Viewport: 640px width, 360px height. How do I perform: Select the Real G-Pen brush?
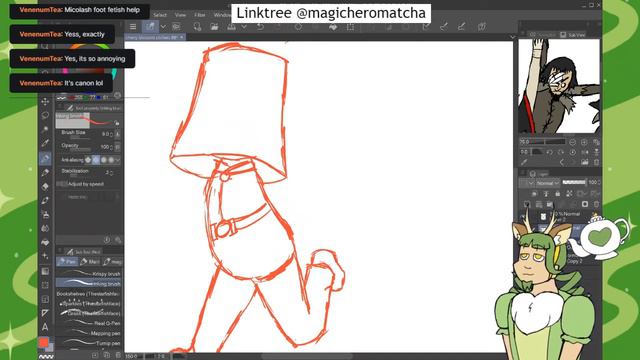click(x=89, y=323)
